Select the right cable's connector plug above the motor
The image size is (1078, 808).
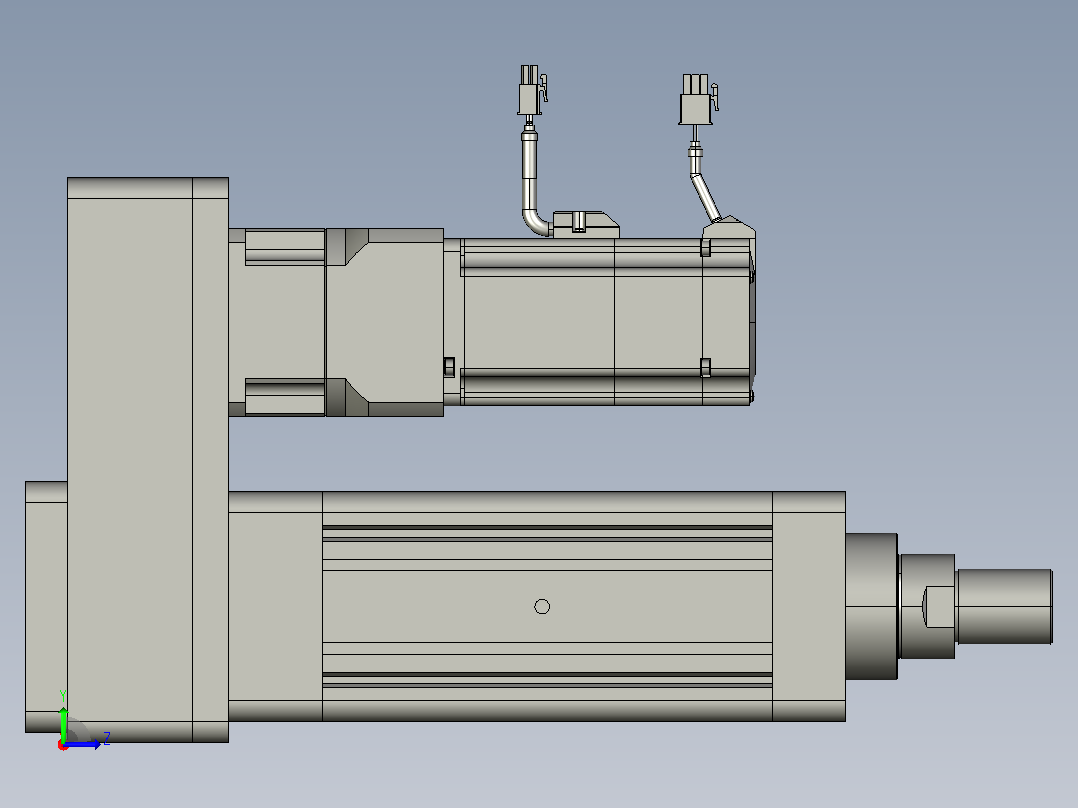698,100
